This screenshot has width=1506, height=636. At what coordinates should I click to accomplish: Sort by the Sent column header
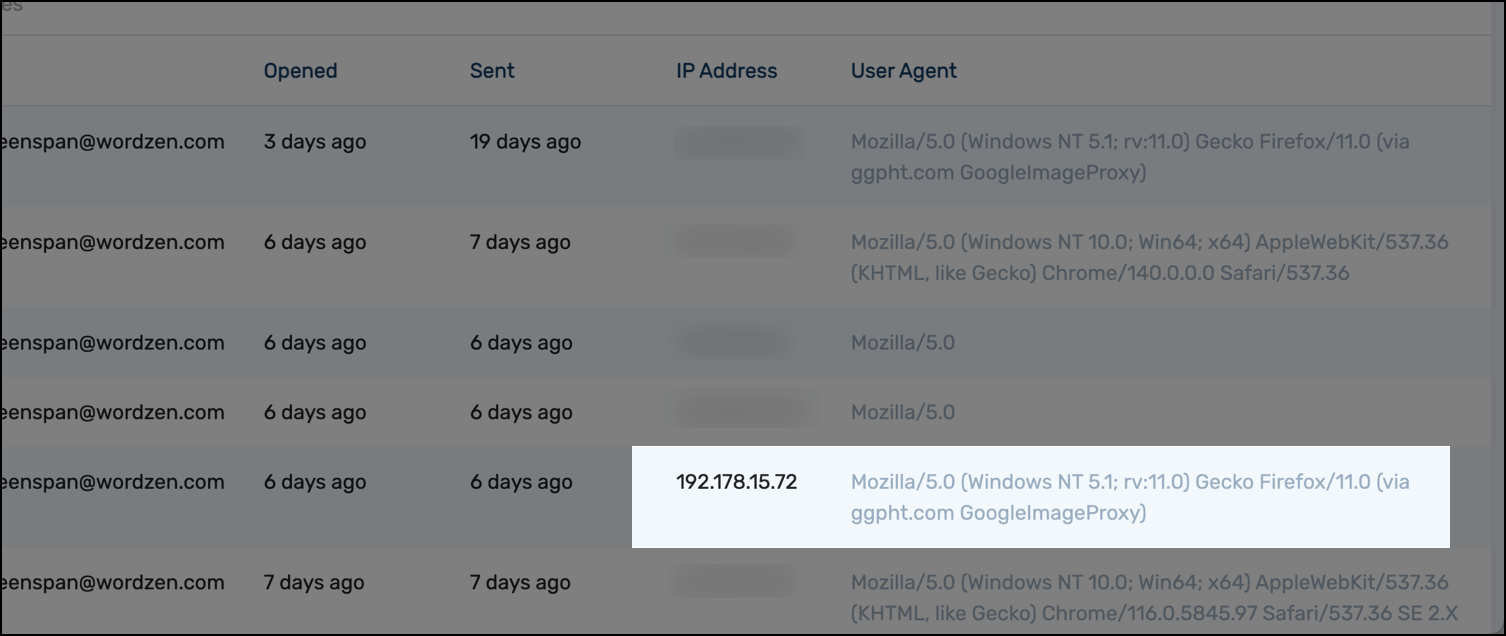pos(492,71)
